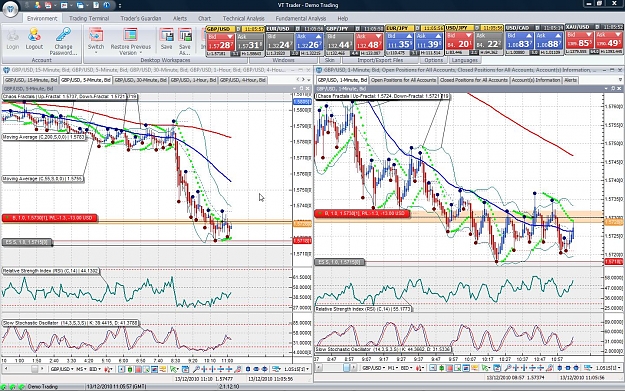The width and height of the screenshot is (625, 391).
Task: Click the eraser-magnifier icon in 1-Minute chart toolbar
Action: coord(550,368)
